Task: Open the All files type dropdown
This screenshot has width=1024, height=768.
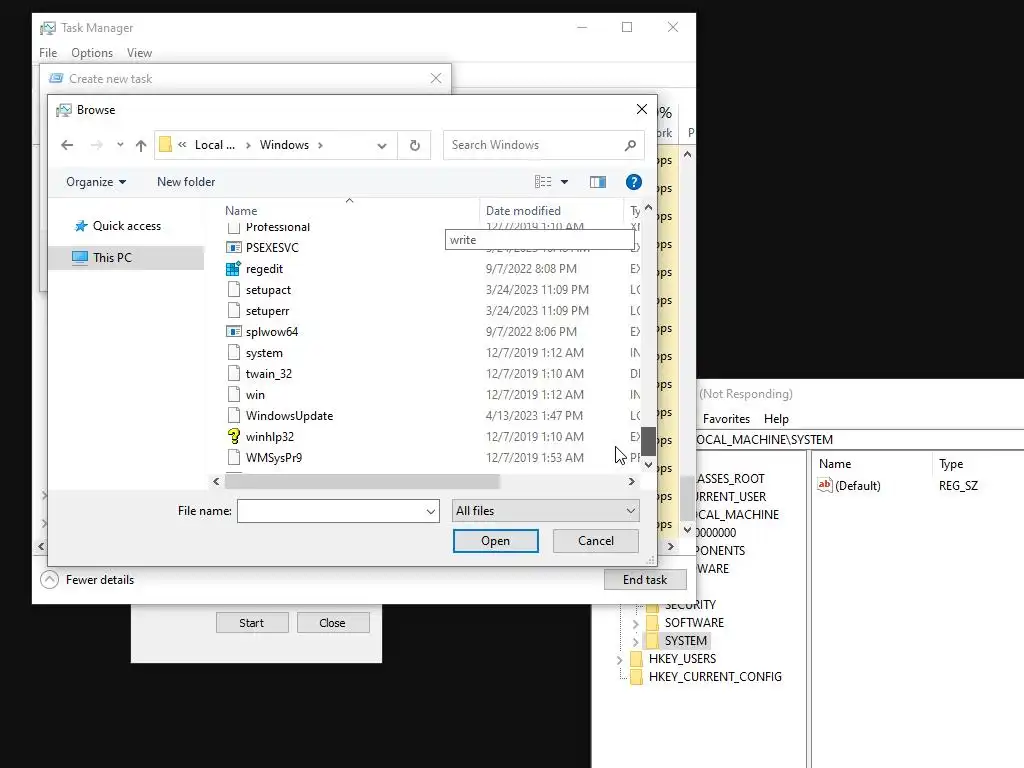Action: point(545,511)
